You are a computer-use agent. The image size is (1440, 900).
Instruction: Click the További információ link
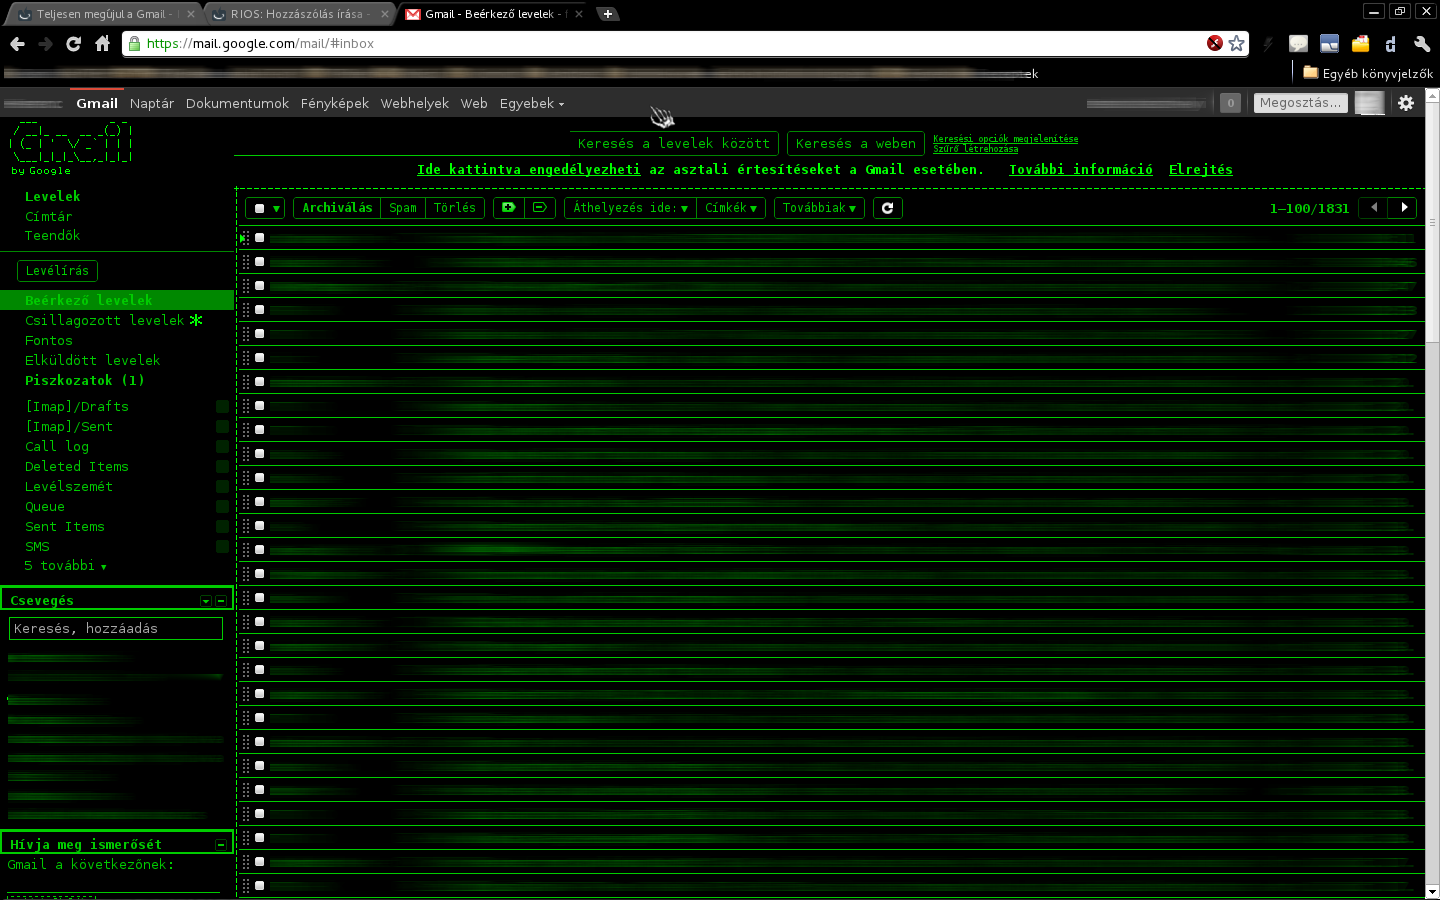tap(1081, 170)
